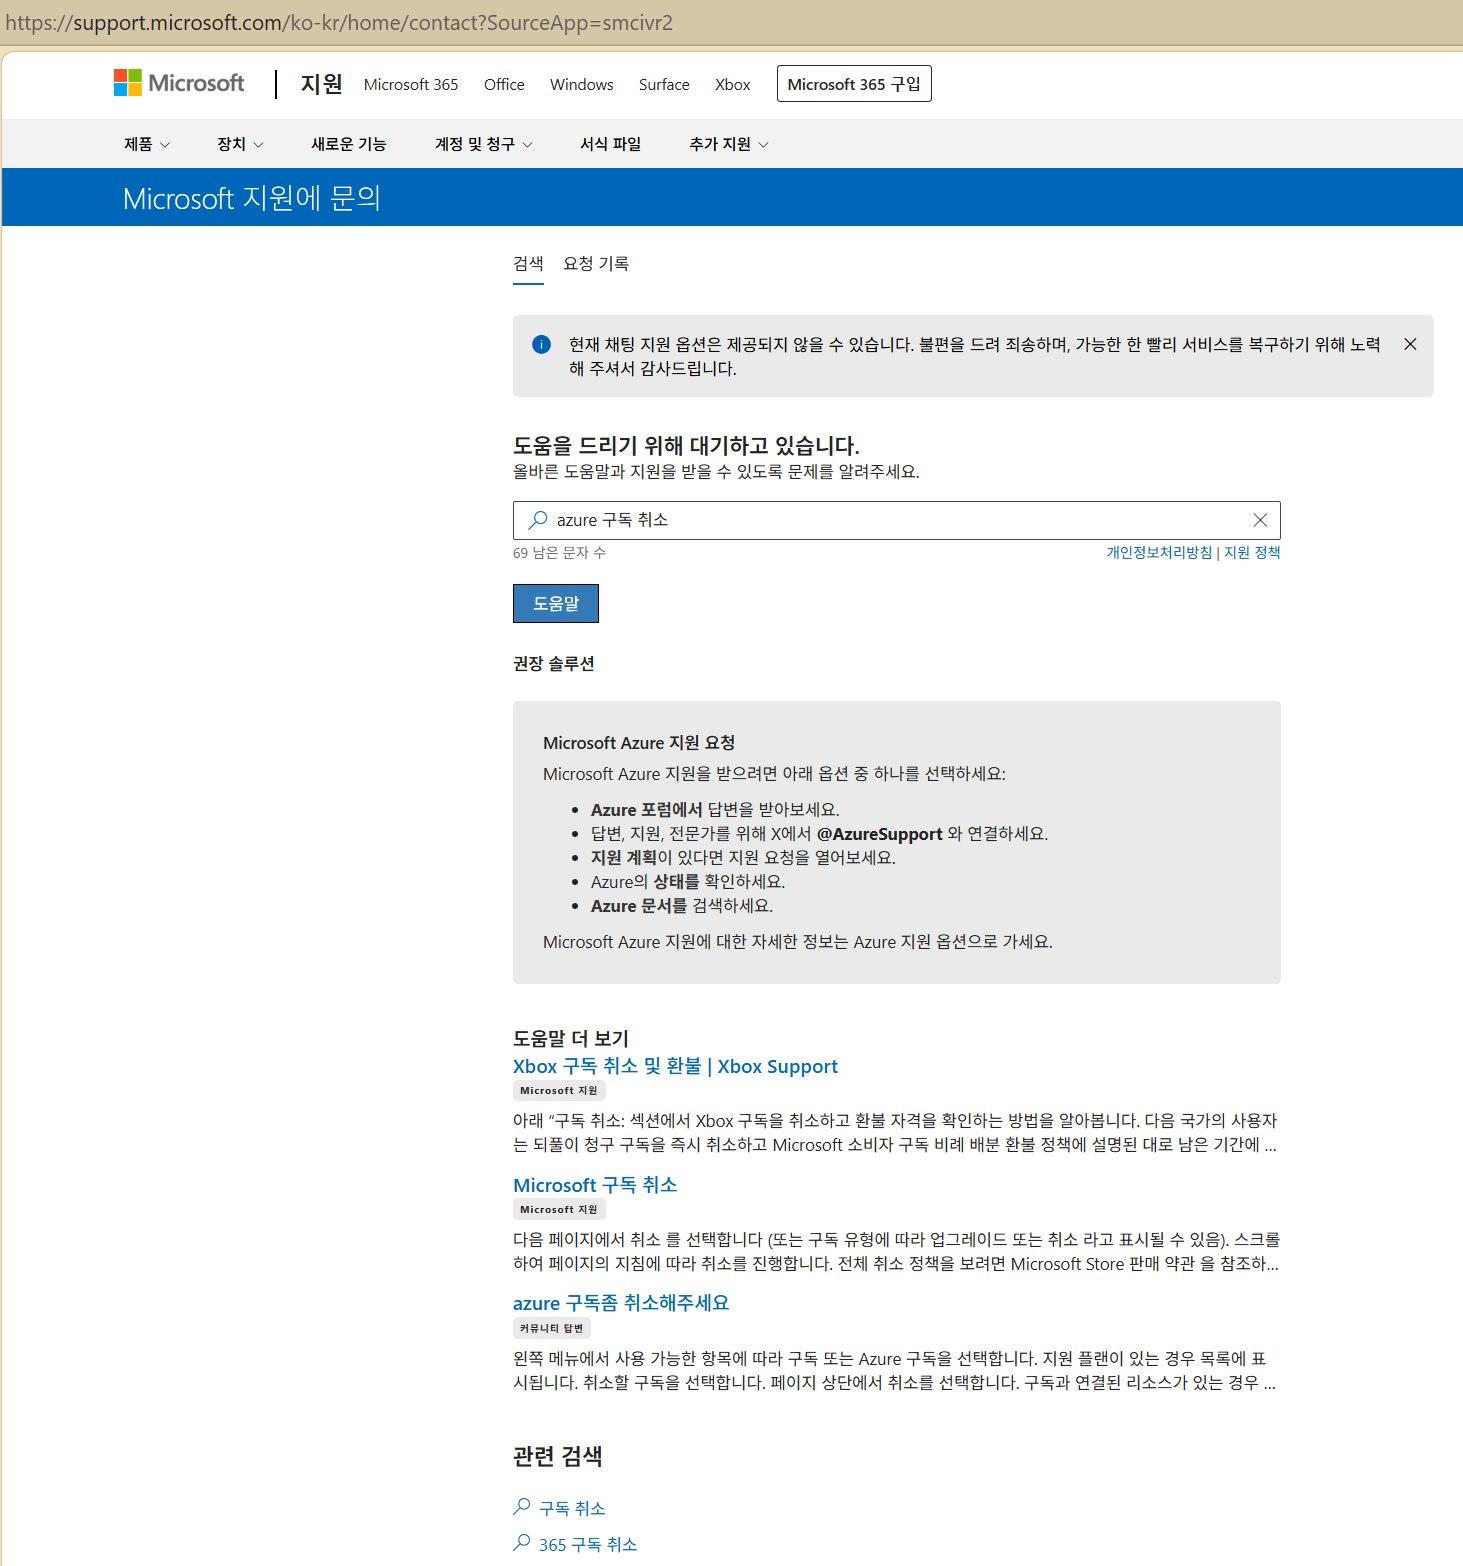Open azure 구독좀 취소해주세요 result
This screenshot has height=1566, width=1463.
[621, 1303]
